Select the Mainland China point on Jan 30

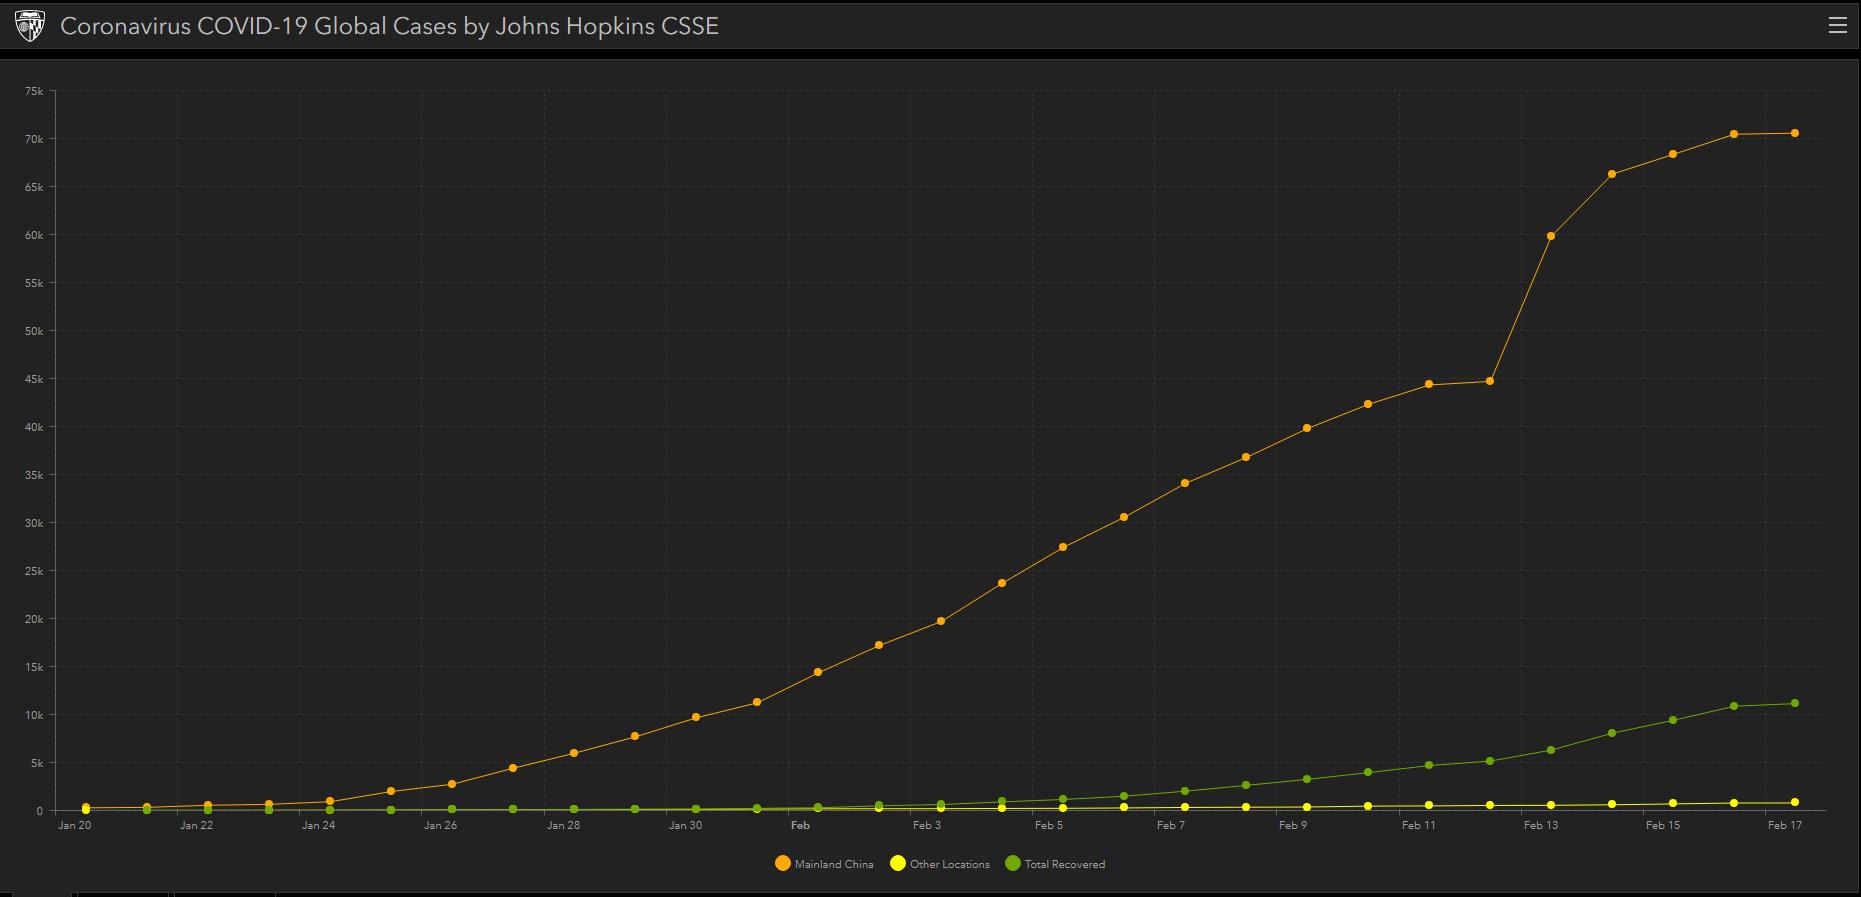696,718
